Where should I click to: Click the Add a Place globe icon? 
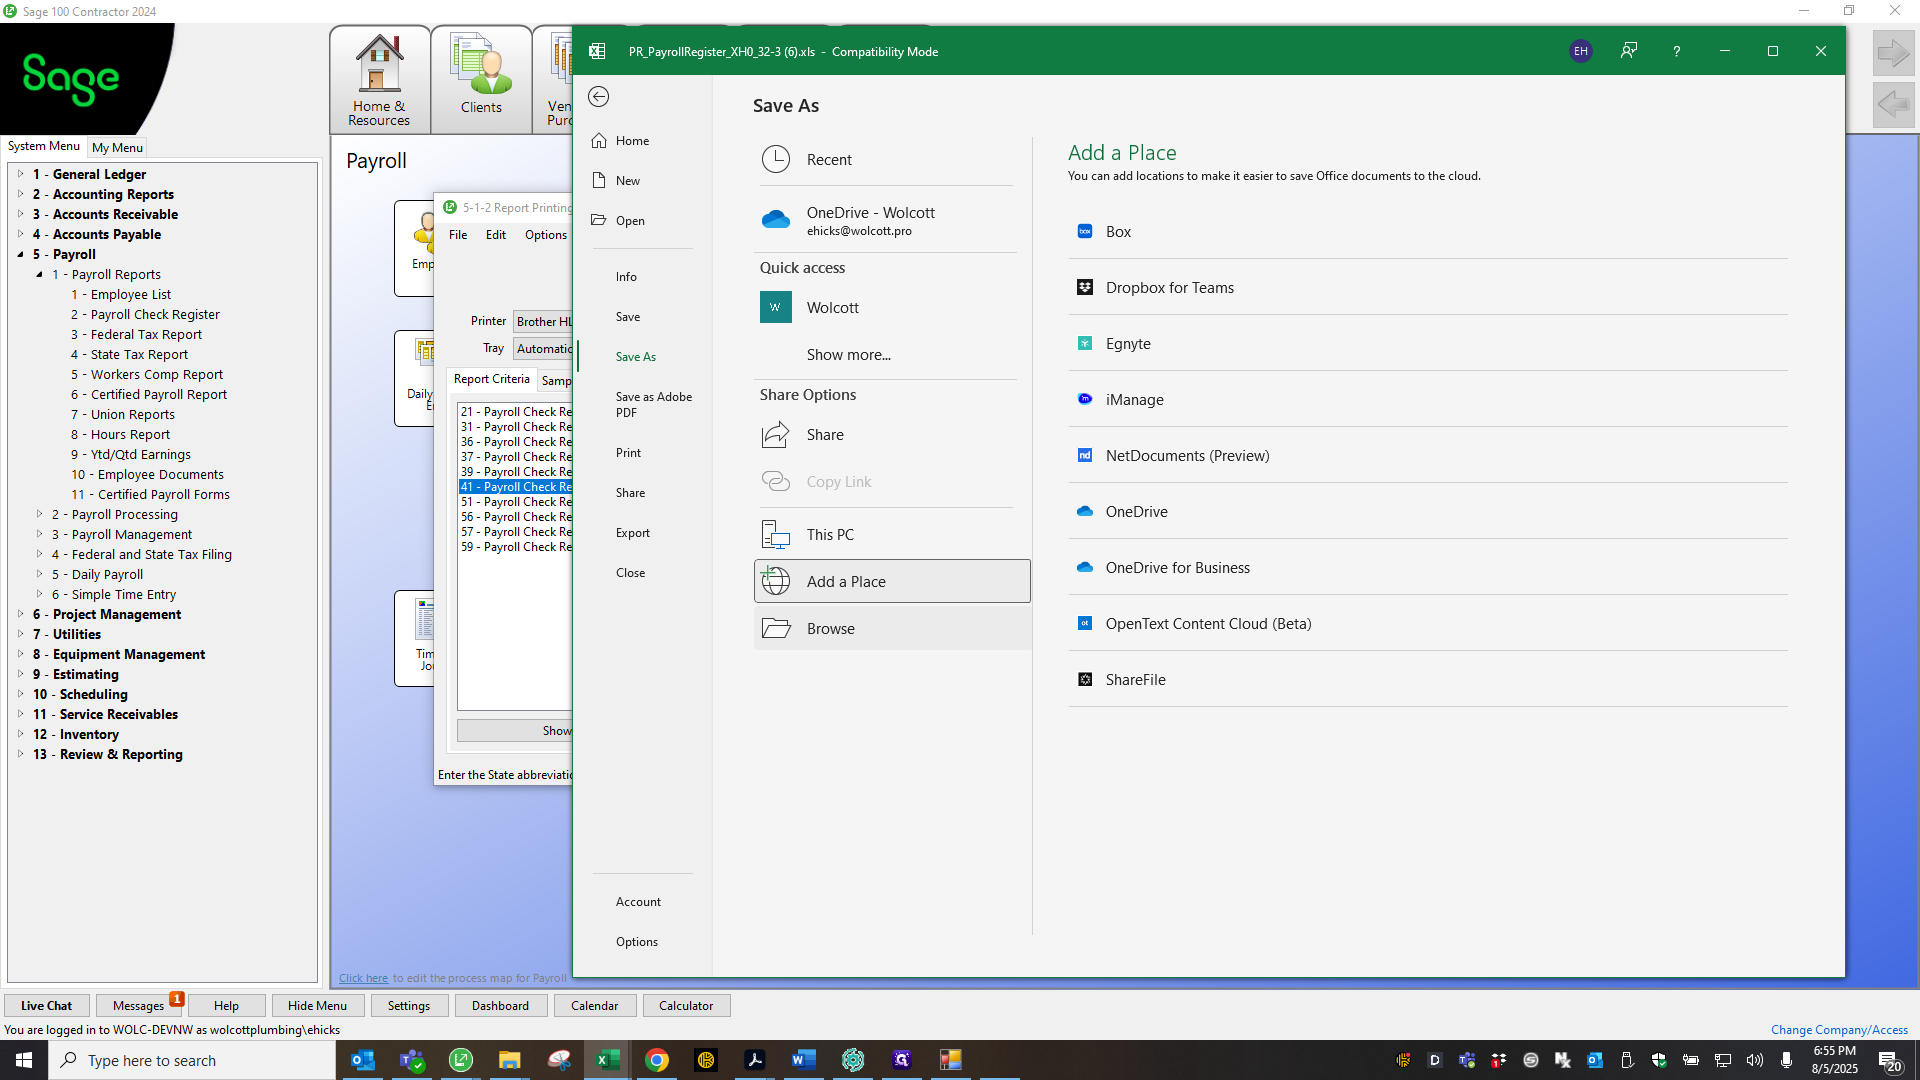point(776,581)
